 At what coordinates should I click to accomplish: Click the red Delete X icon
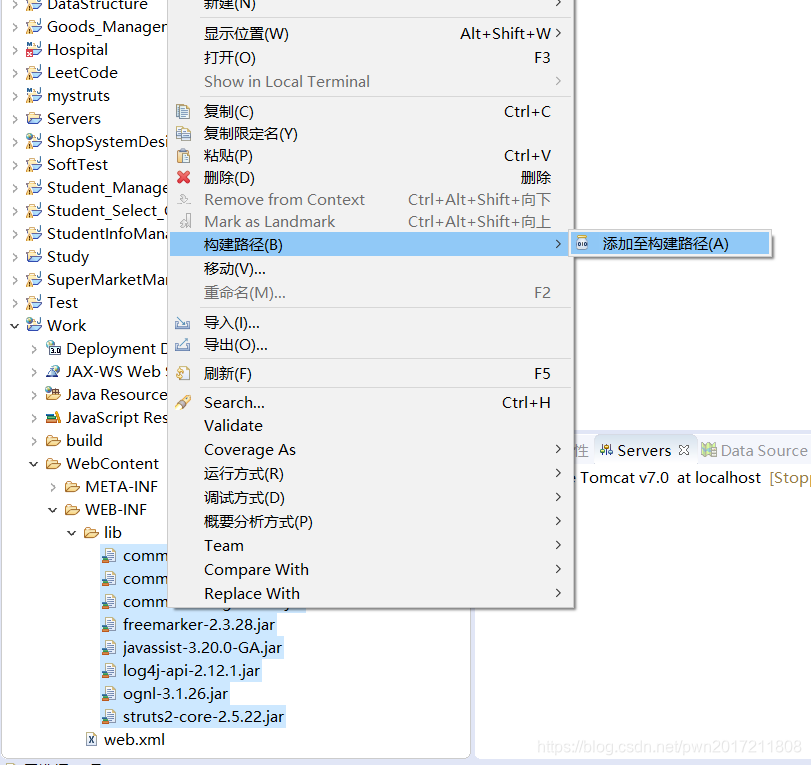[183, 177]
